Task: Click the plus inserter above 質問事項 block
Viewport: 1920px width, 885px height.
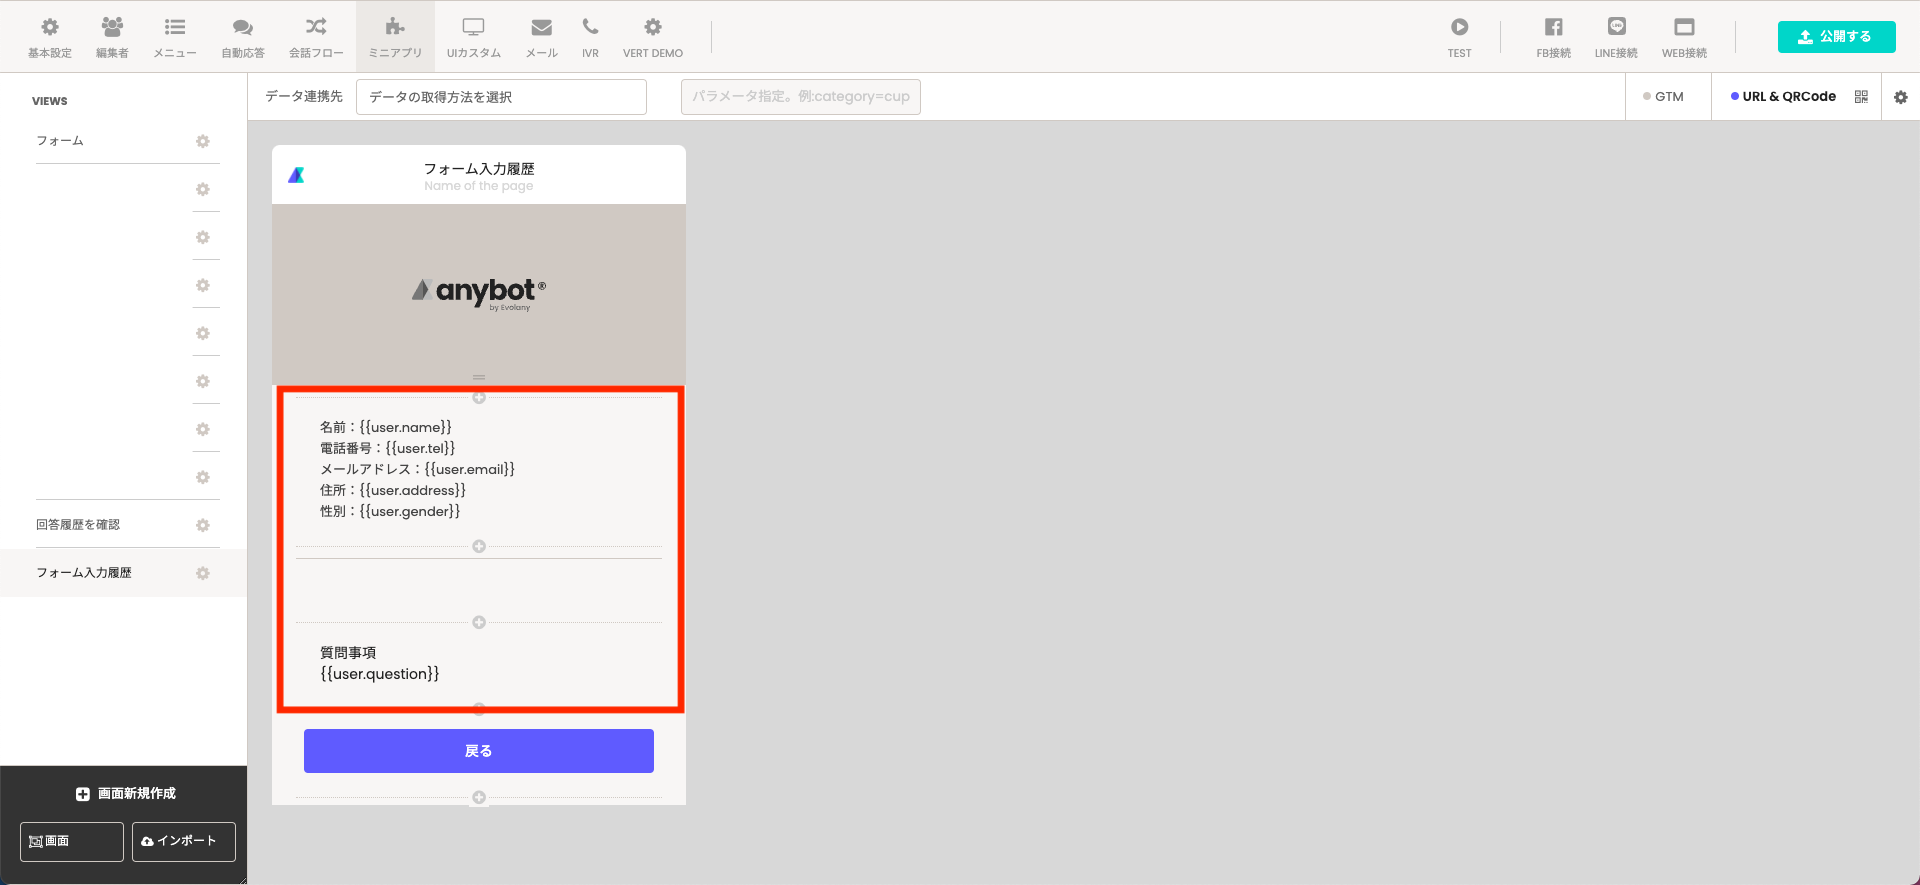Action: pyautogui.click(x=479, y=622)
